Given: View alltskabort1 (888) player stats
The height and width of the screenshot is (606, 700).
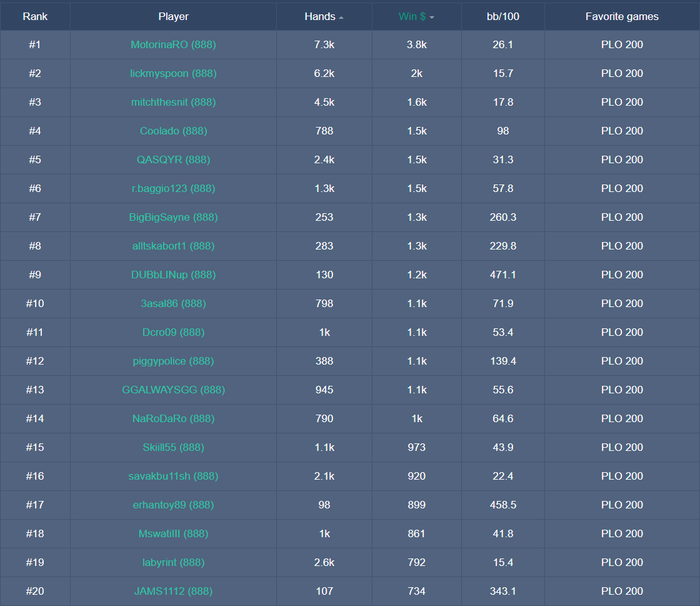Looking at the screenshot, I should [x=173, y=246].
